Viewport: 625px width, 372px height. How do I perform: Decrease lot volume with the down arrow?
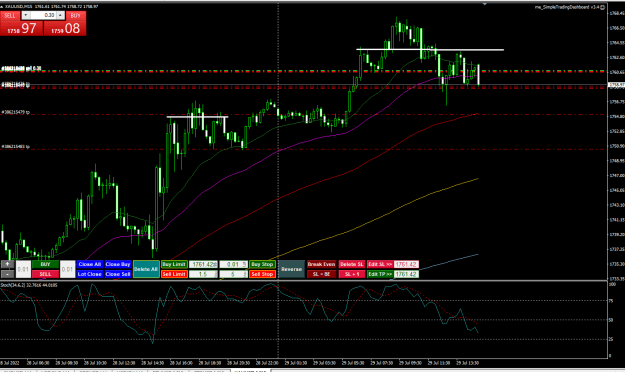point(26,15)
